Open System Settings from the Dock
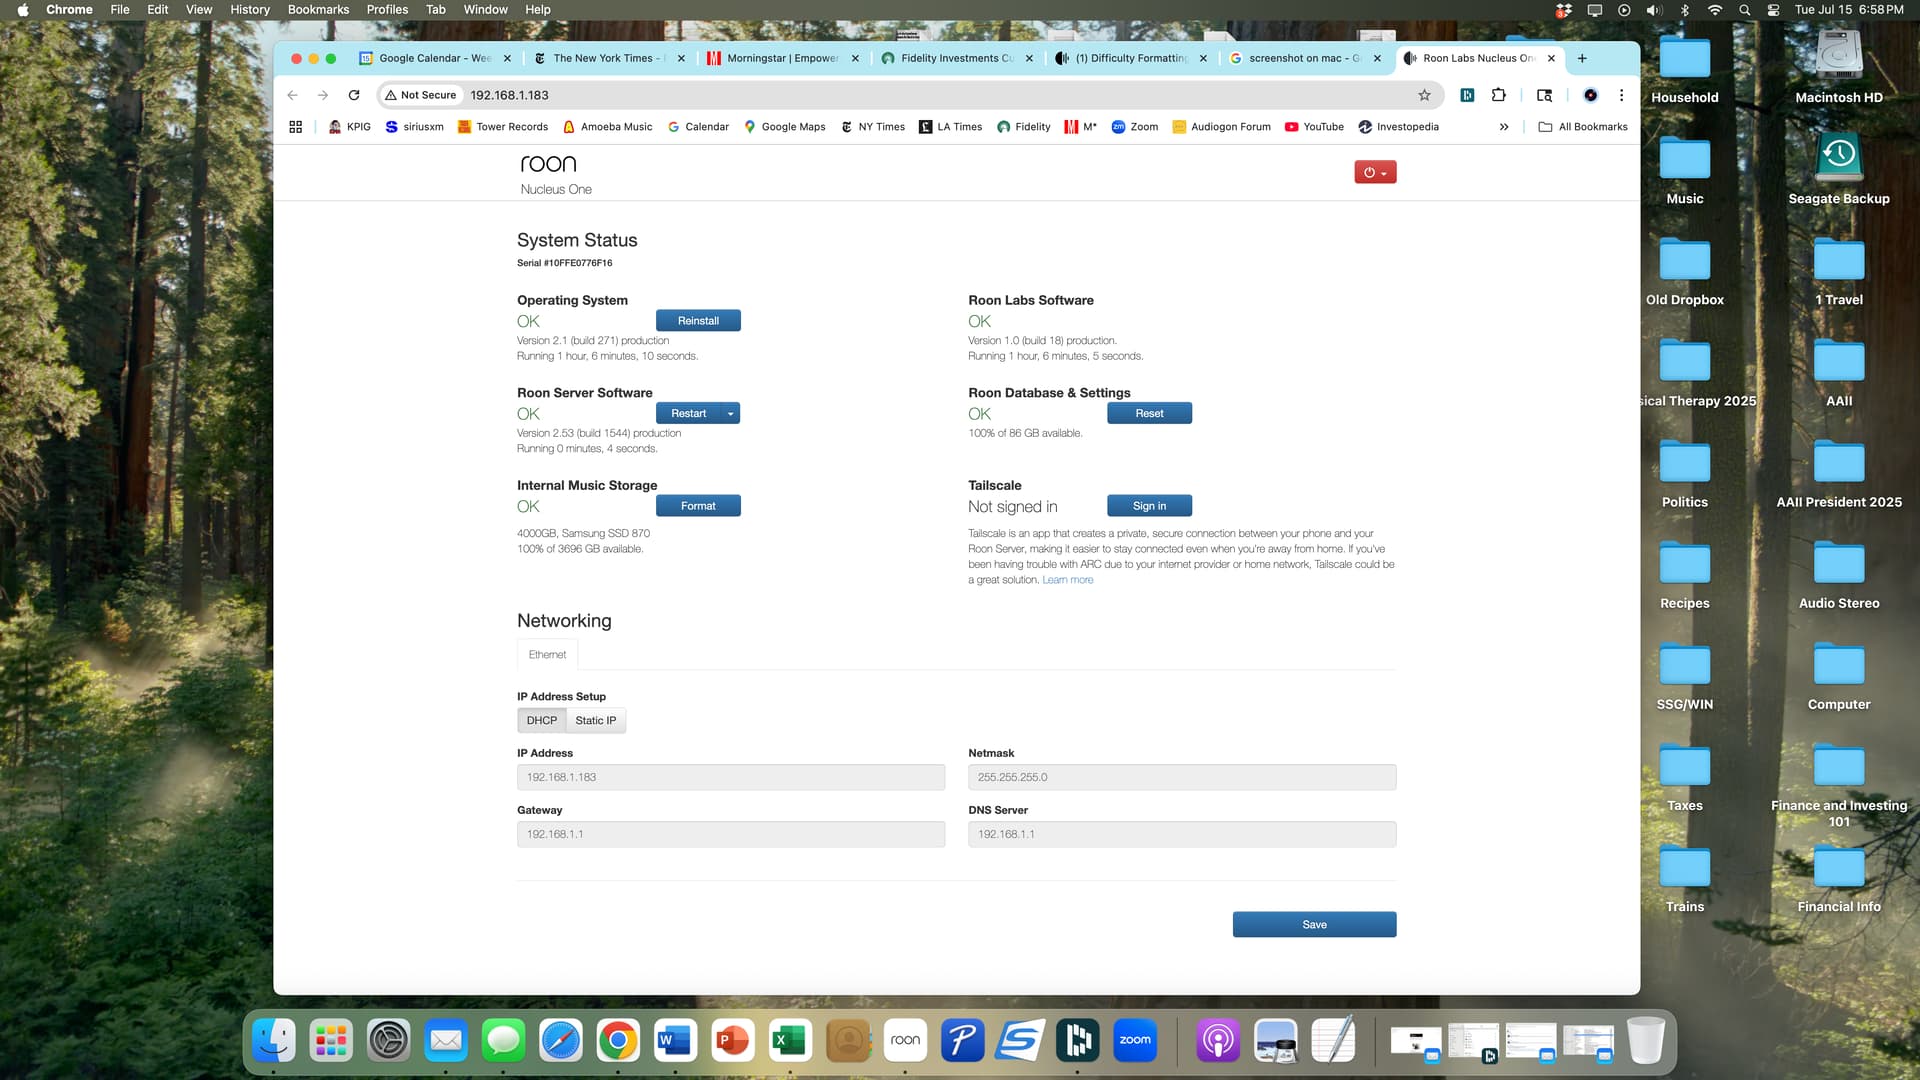1920x1080 pixels. point(388,1041)
